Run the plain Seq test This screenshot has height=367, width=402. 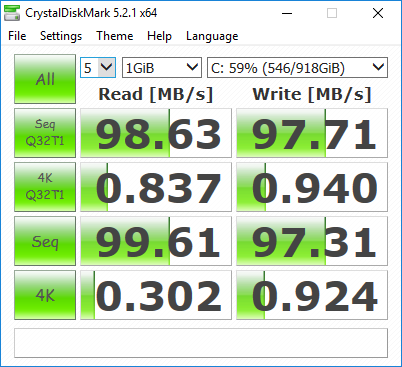point(45,241)
